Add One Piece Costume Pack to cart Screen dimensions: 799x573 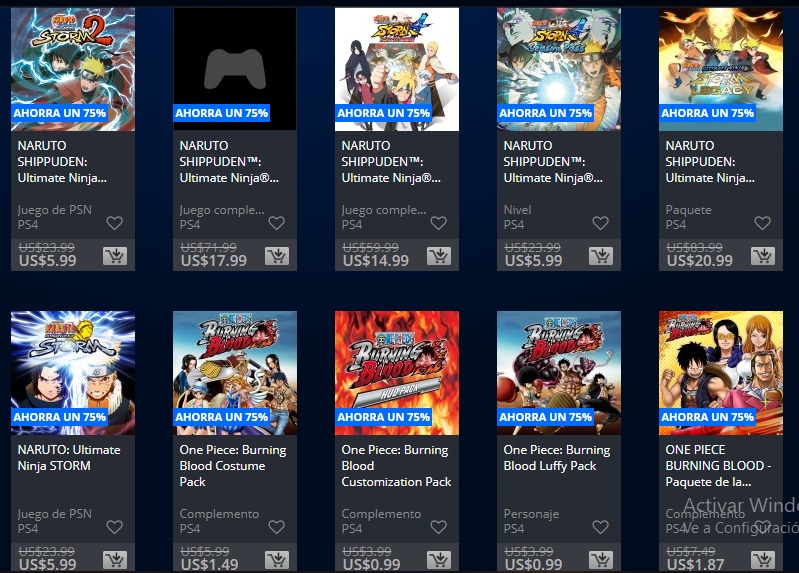(277, 560)
